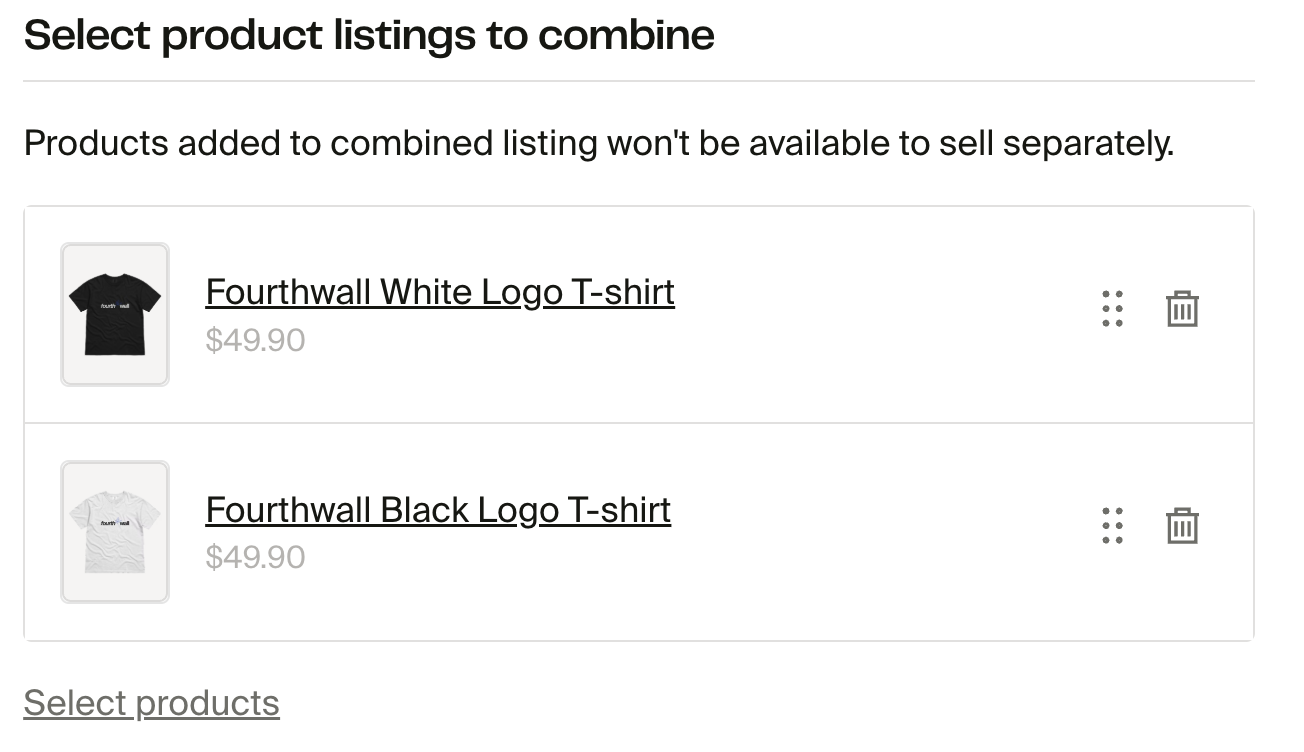Open the black t-shirt product thumbnail

pos(115,314)
